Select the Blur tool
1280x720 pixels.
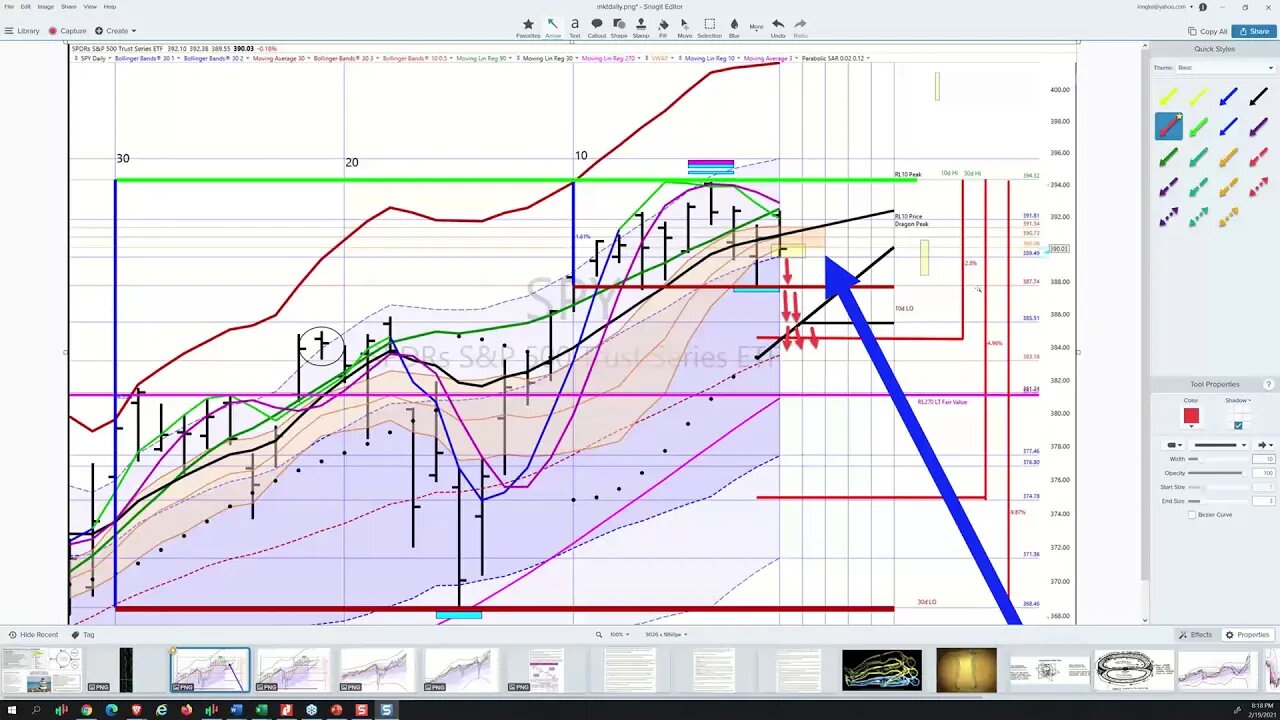tap(734, 27)
